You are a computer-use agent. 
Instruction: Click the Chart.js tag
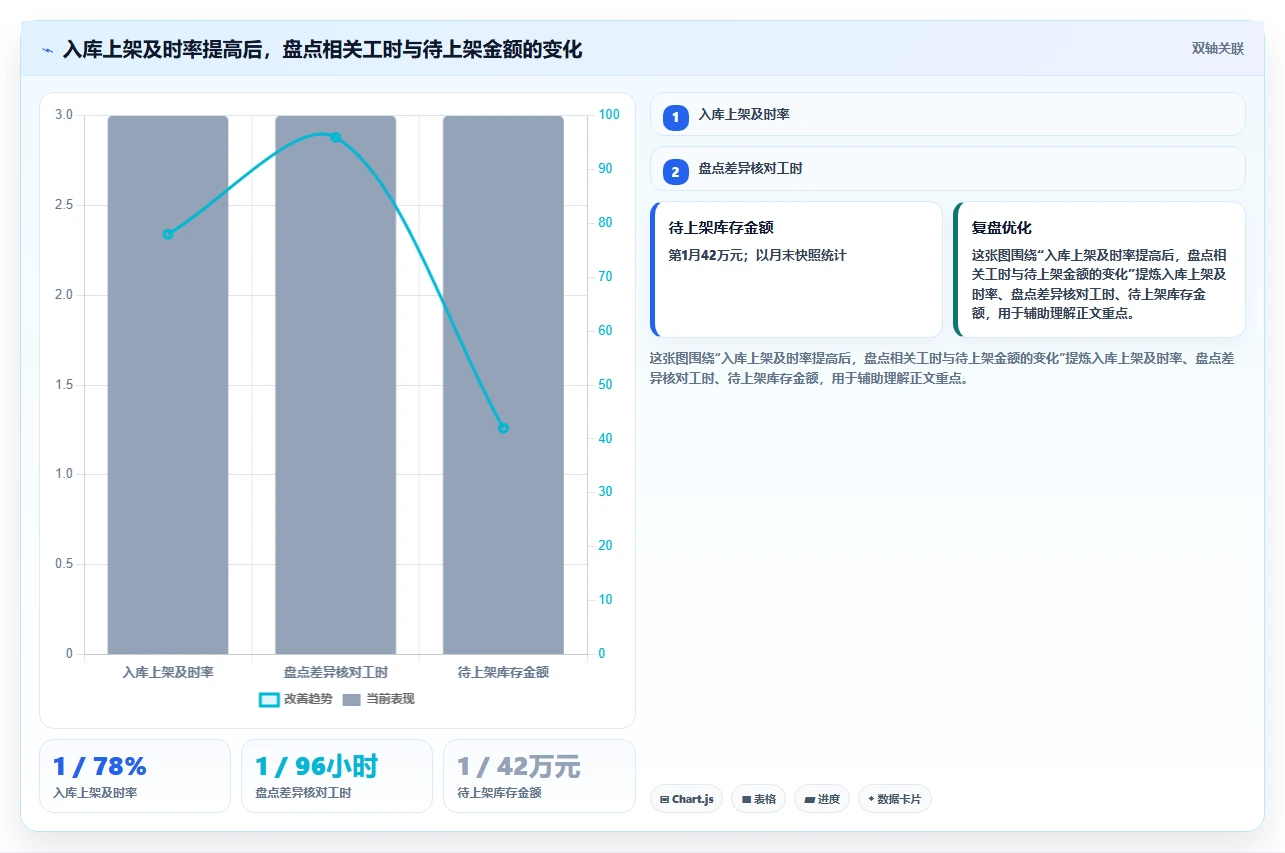pos(686,799)
